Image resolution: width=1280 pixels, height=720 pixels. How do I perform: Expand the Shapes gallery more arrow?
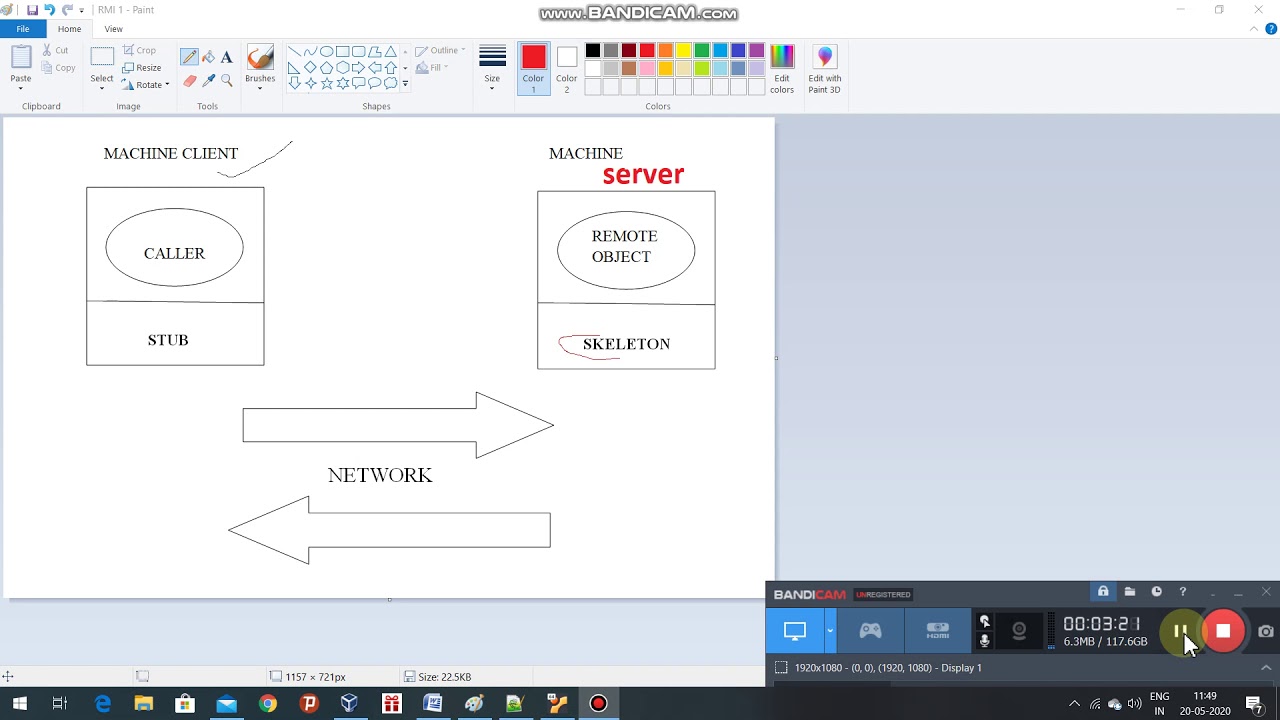point(405,84)
